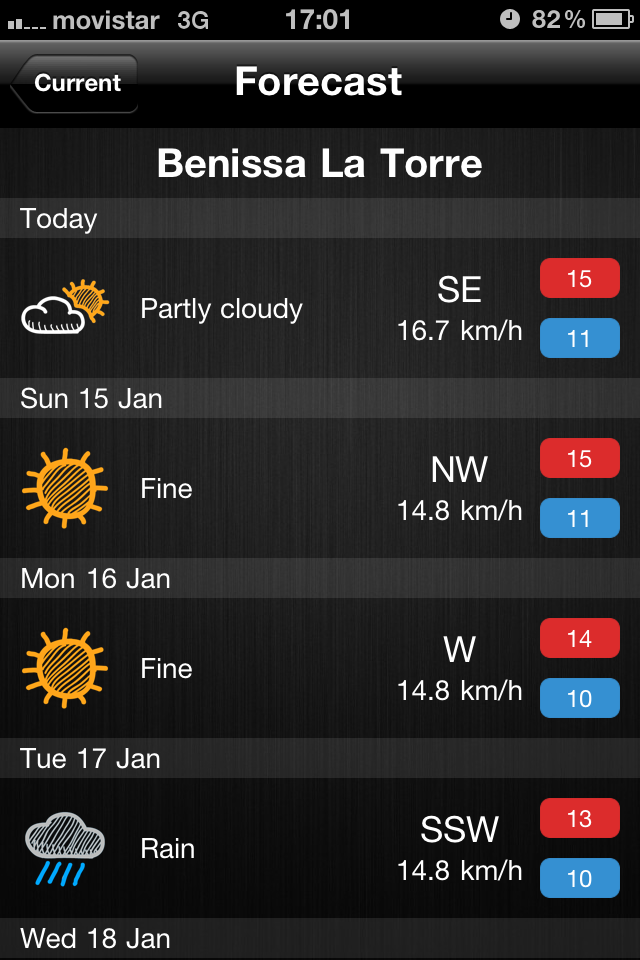The width and height of the screenshot is (640, 960).
Task: Tap the rain cloud icon for Tue 17 Jan
Action: (x=65, y=848)
